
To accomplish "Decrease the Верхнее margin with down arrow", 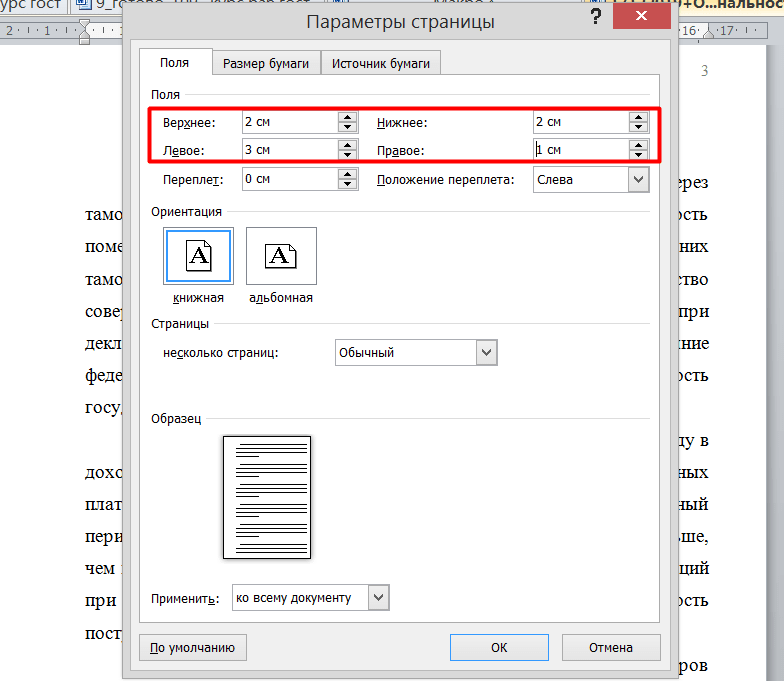I will pyautogui.click(x=348, y=127).
